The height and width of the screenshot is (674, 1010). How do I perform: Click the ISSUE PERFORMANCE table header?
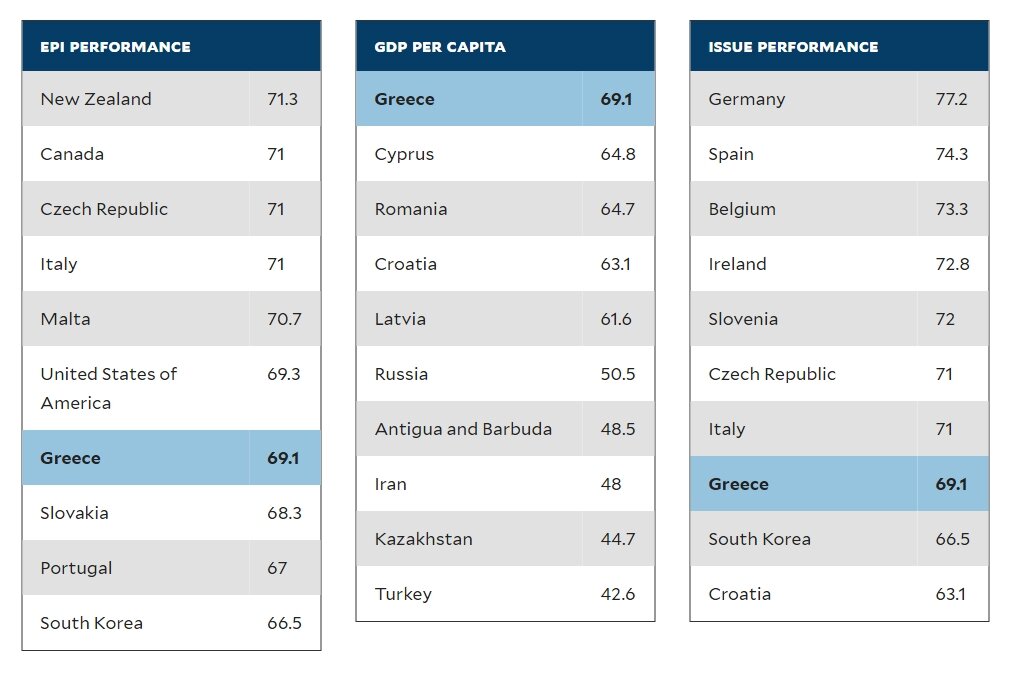point(839,46)
